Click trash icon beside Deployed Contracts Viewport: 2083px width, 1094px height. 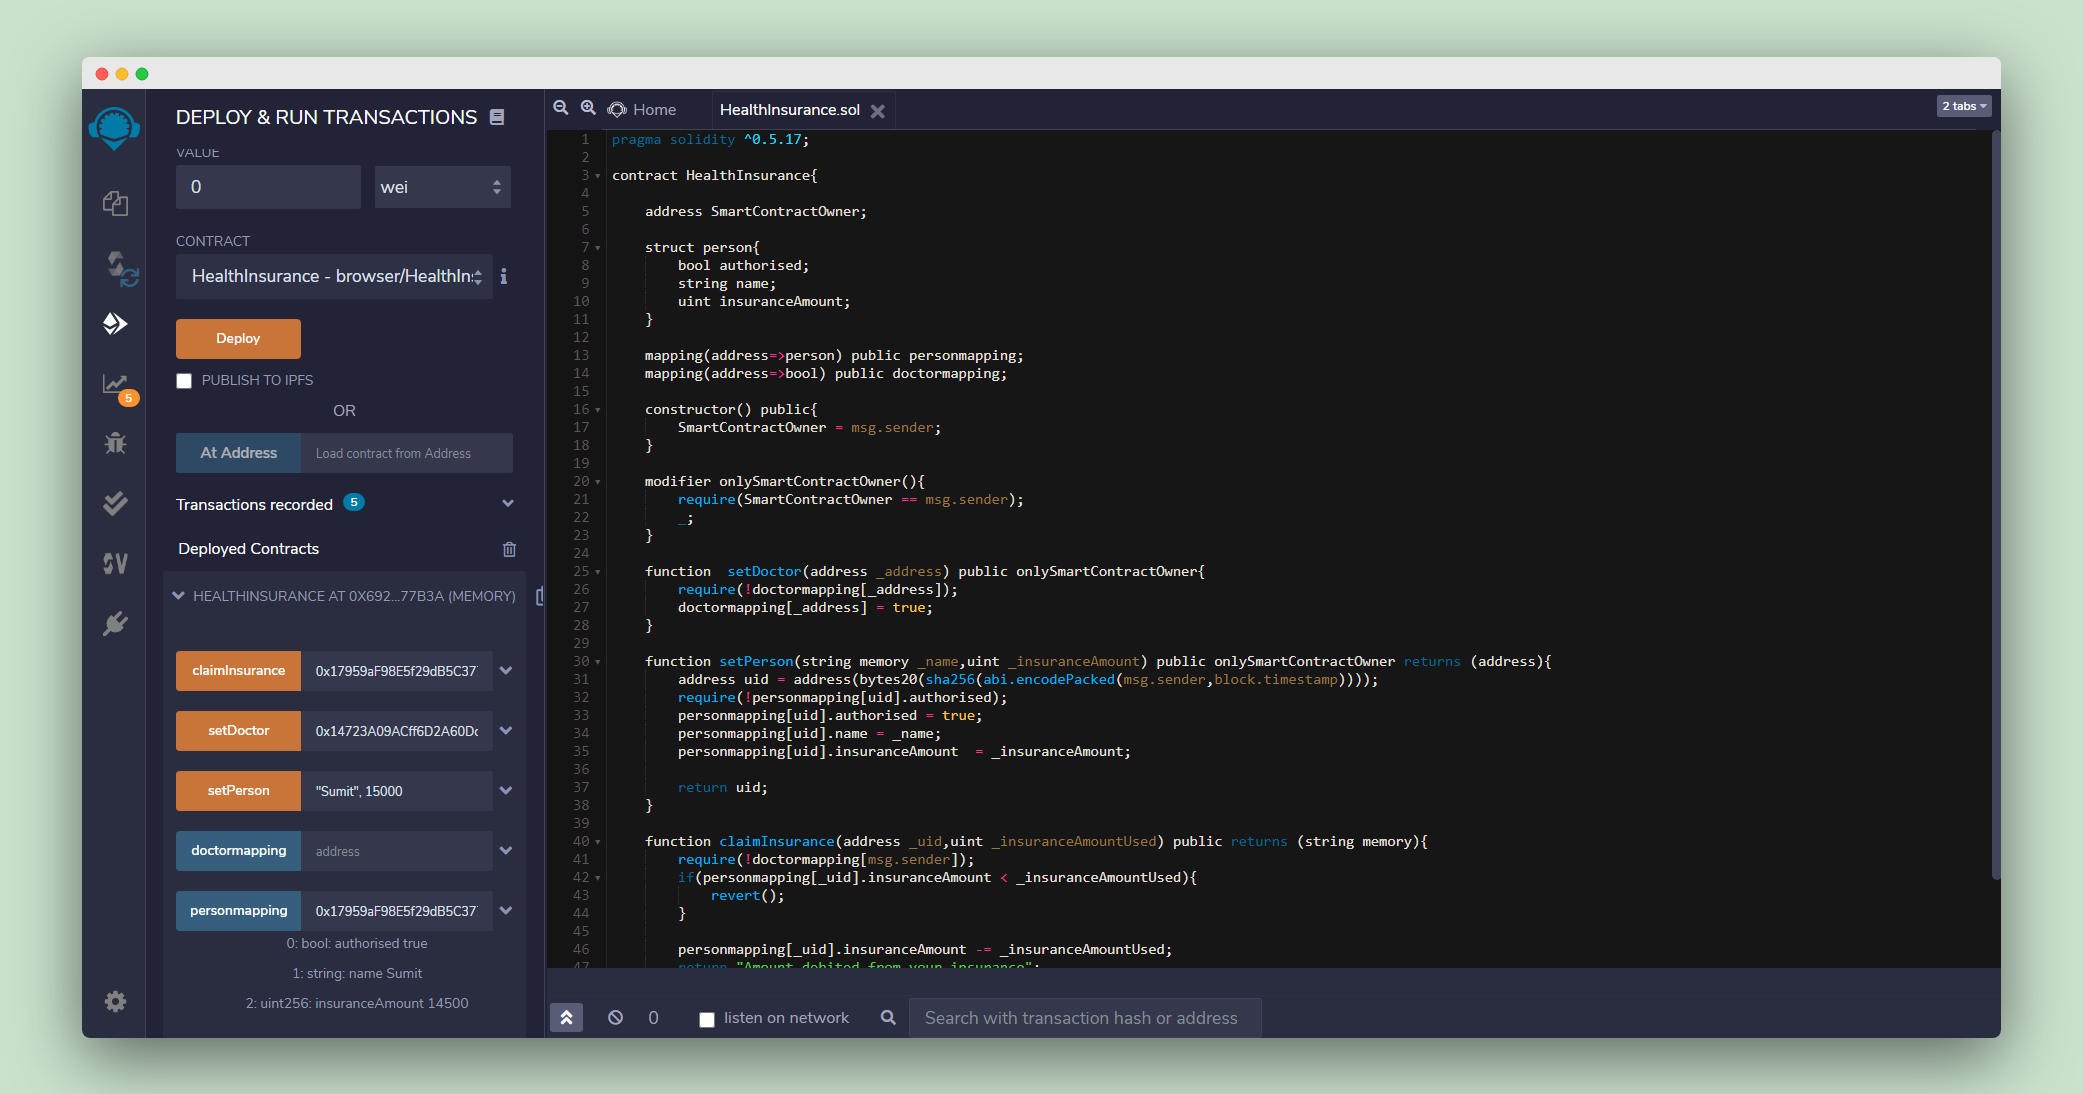[x=509, y=549]
